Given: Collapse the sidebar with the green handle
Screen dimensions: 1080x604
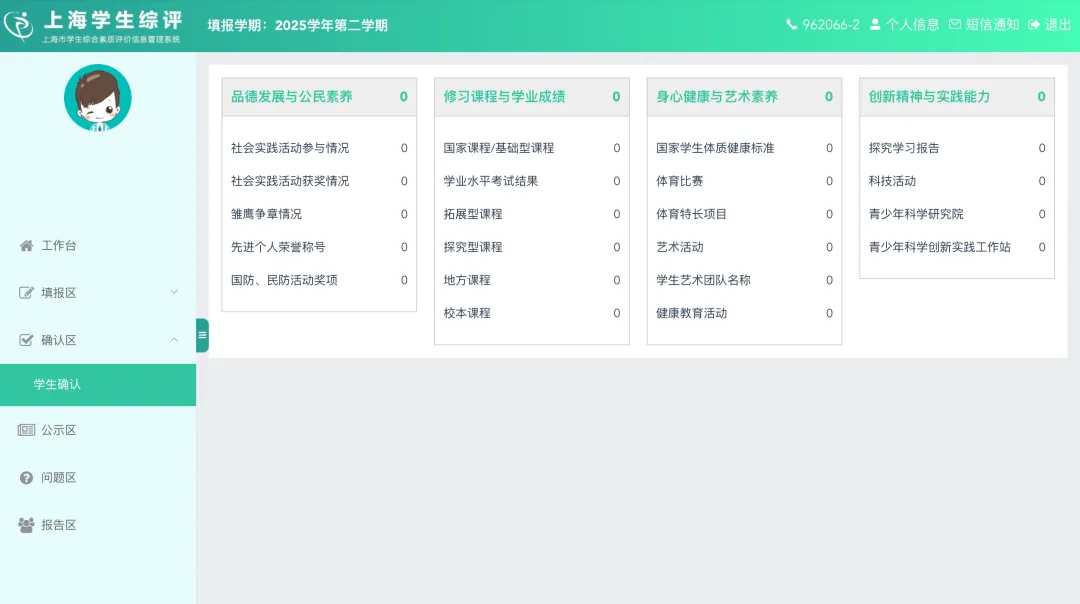Looking at the screenshot, I should [202, 335].
